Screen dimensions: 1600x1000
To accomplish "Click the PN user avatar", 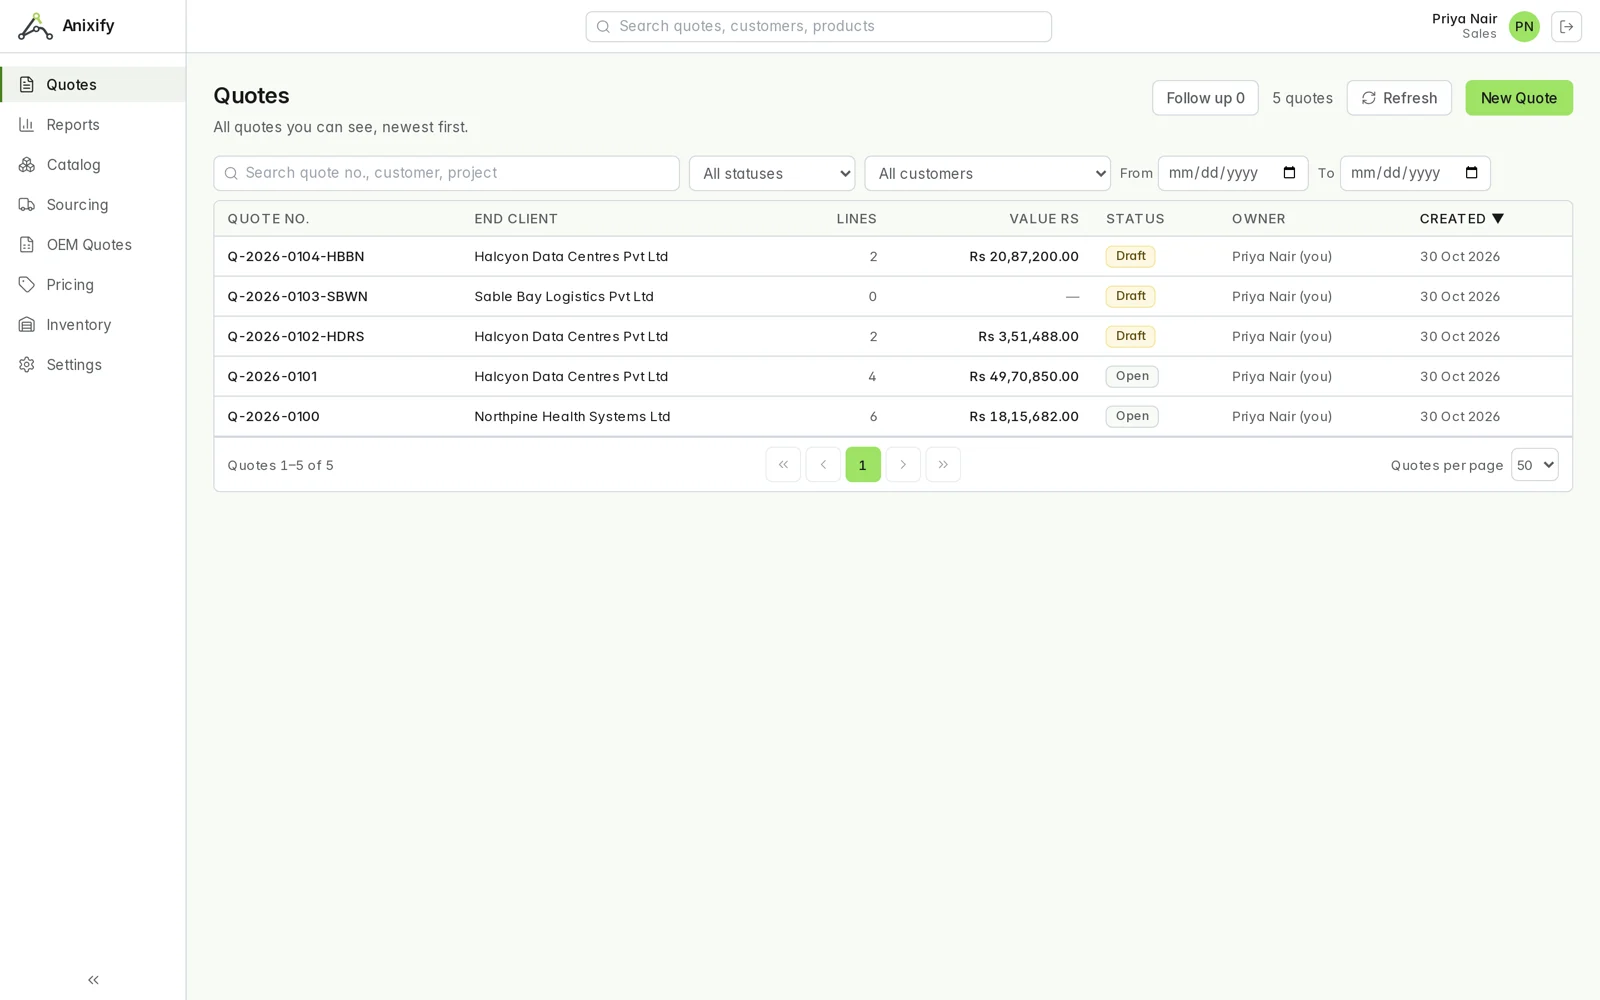I will point(1524,27).
